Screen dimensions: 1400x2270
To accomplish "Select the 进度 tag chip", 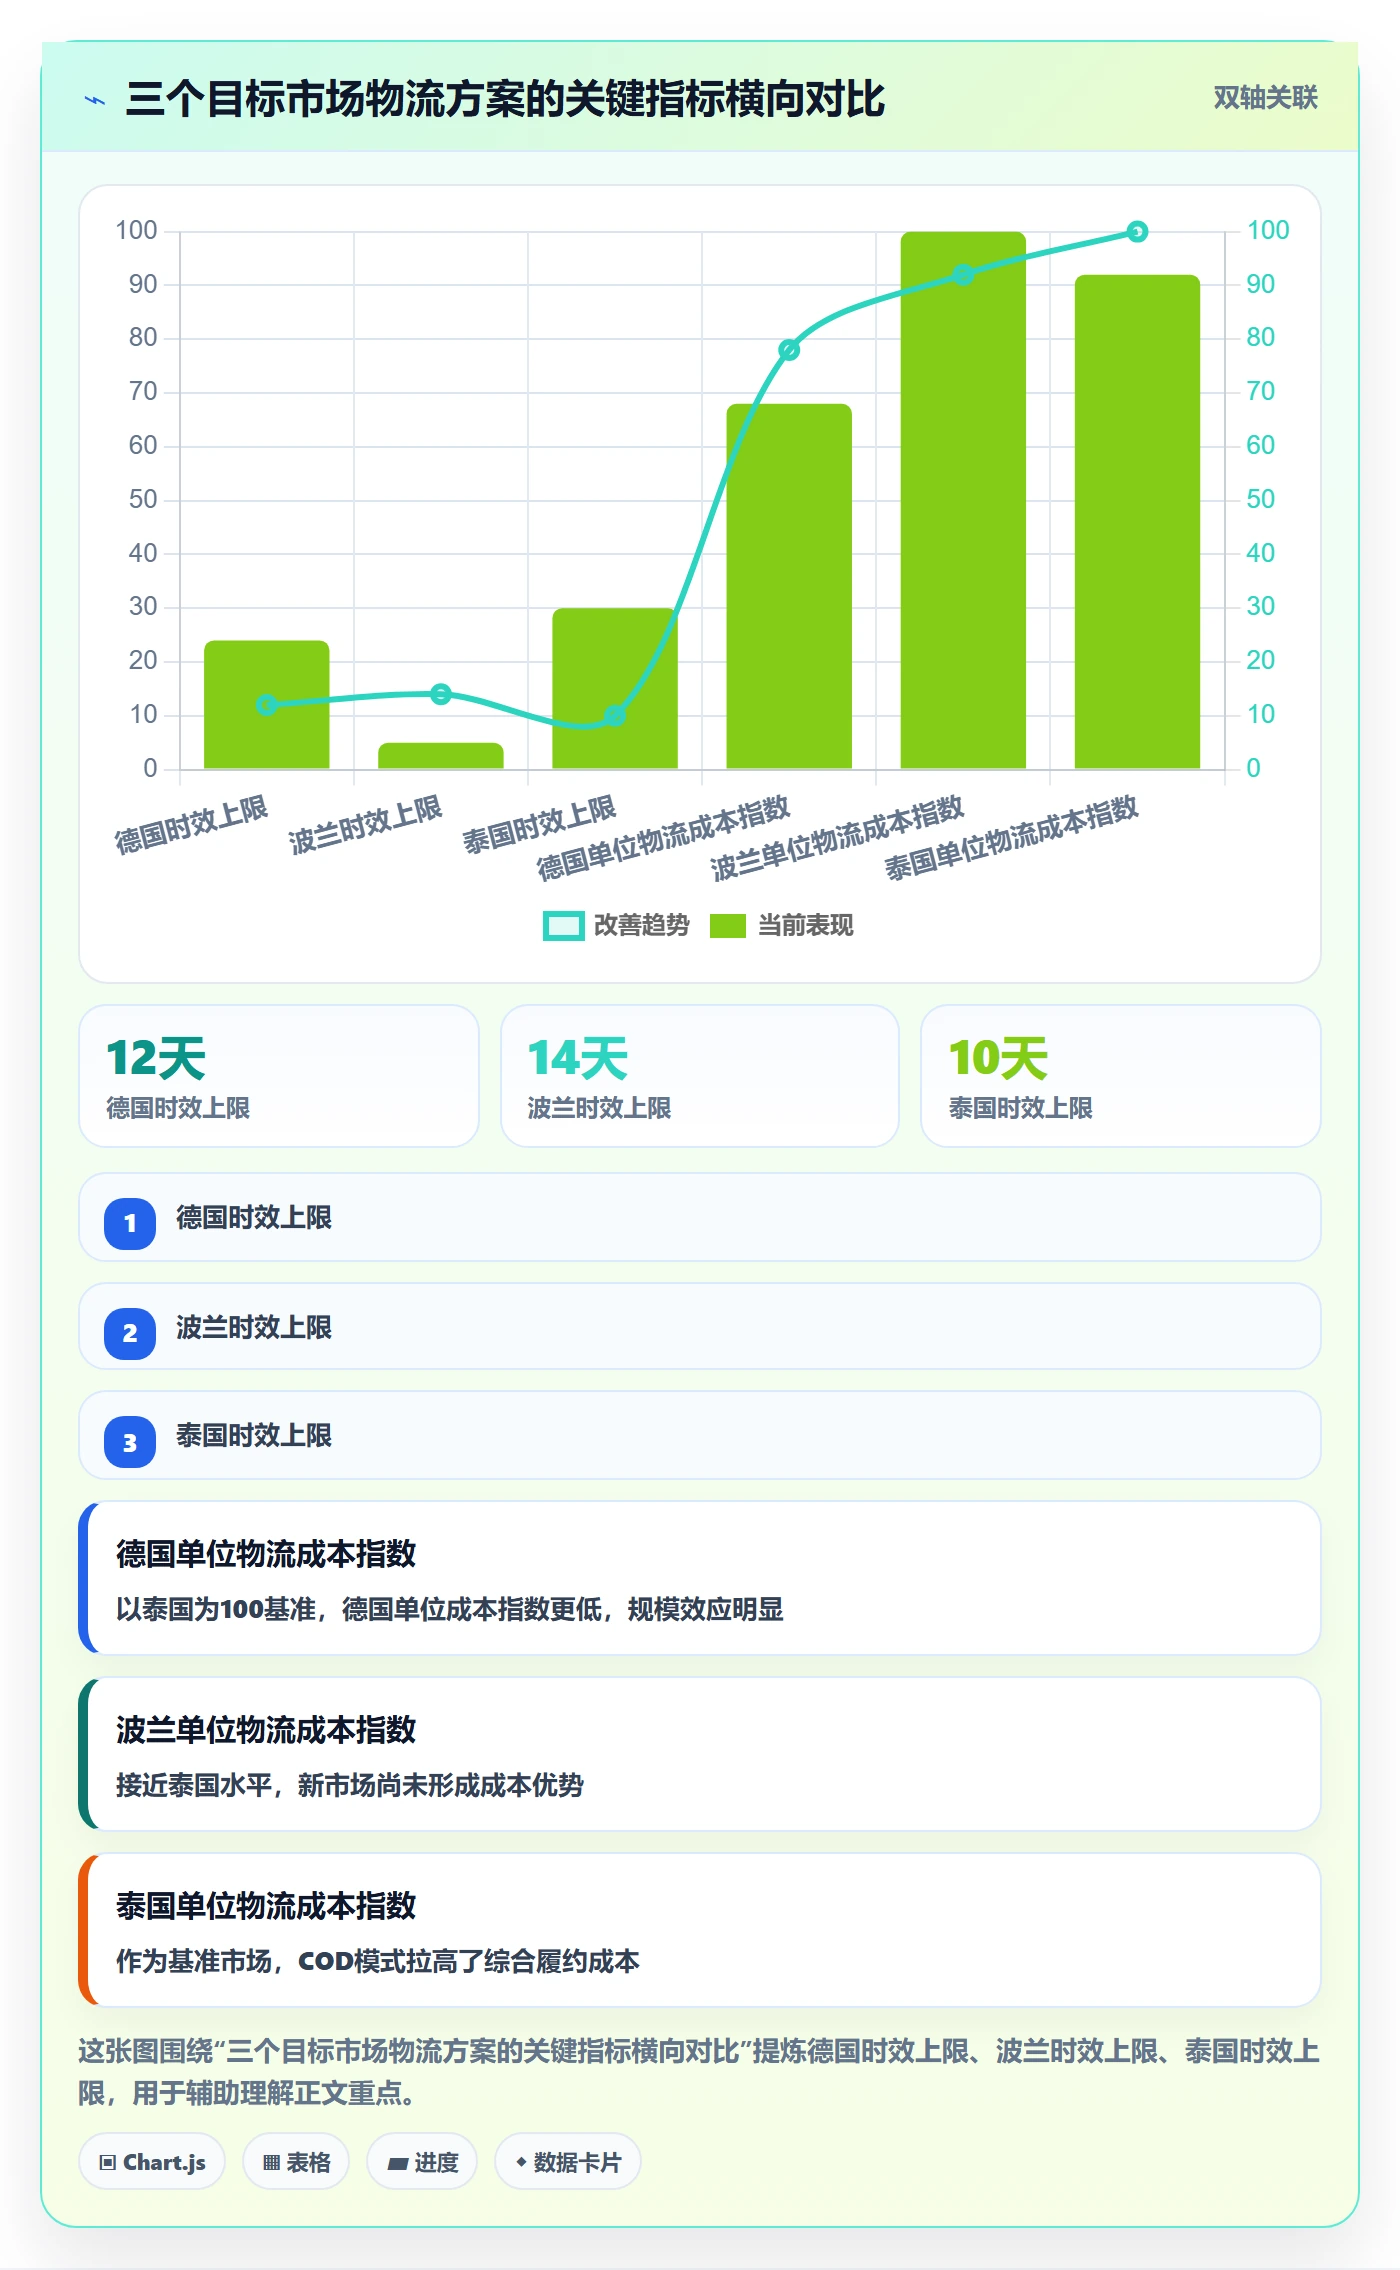I will pyautogui.click(x=422, y=2162).
